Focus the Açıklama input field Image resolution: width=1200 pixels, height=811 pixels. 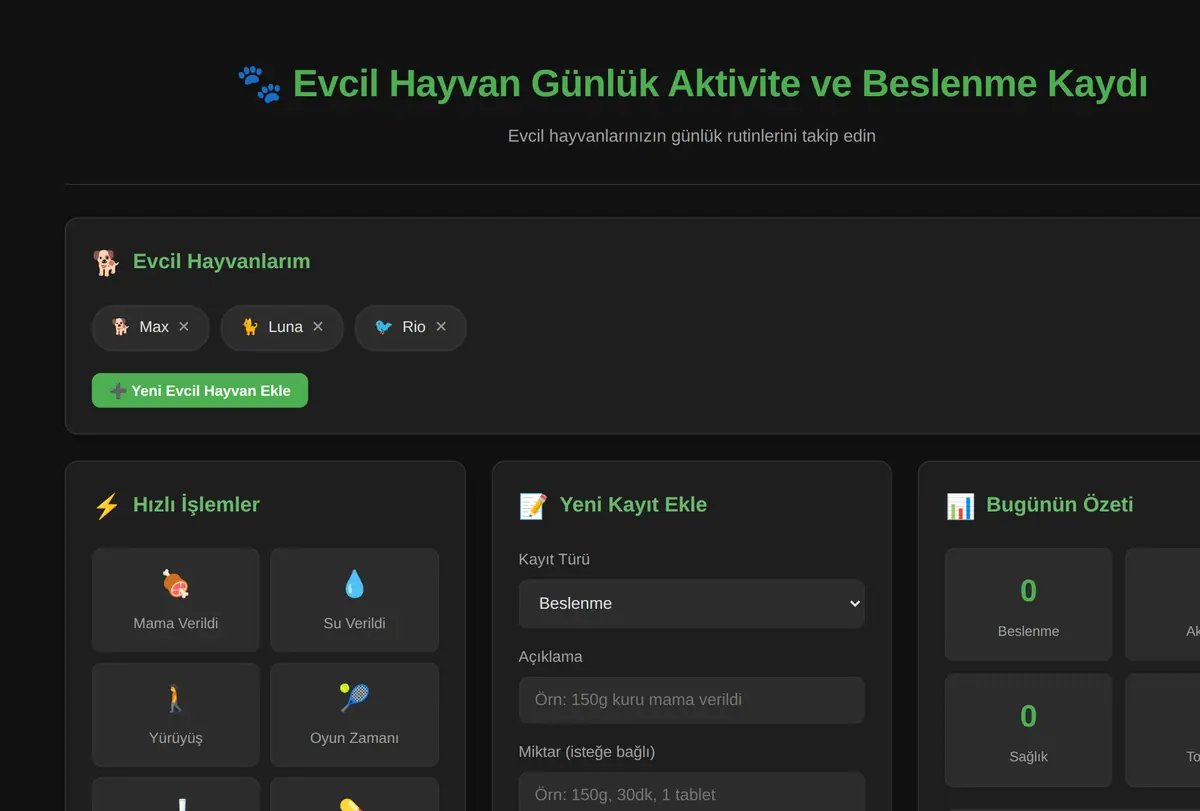tap(692, 700)
